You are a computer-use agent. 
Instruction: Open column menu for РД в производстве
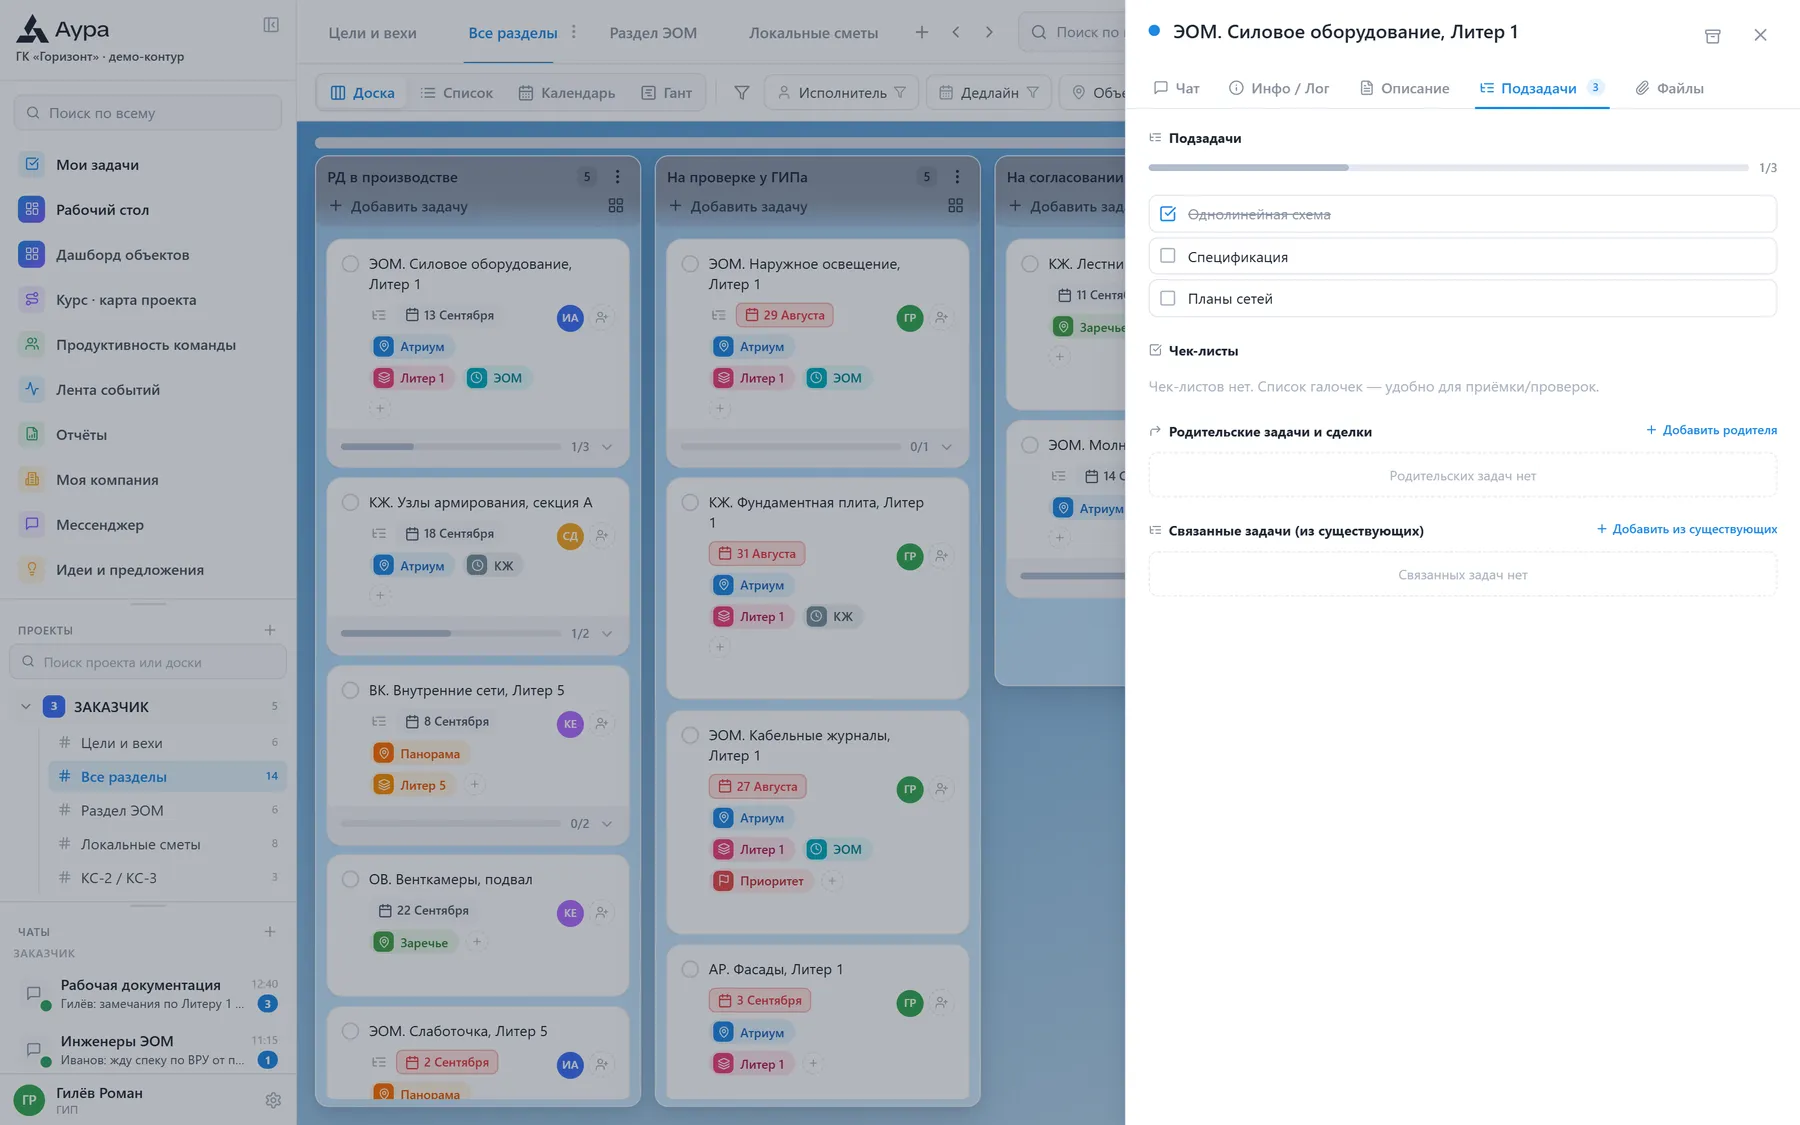(617, 177)
